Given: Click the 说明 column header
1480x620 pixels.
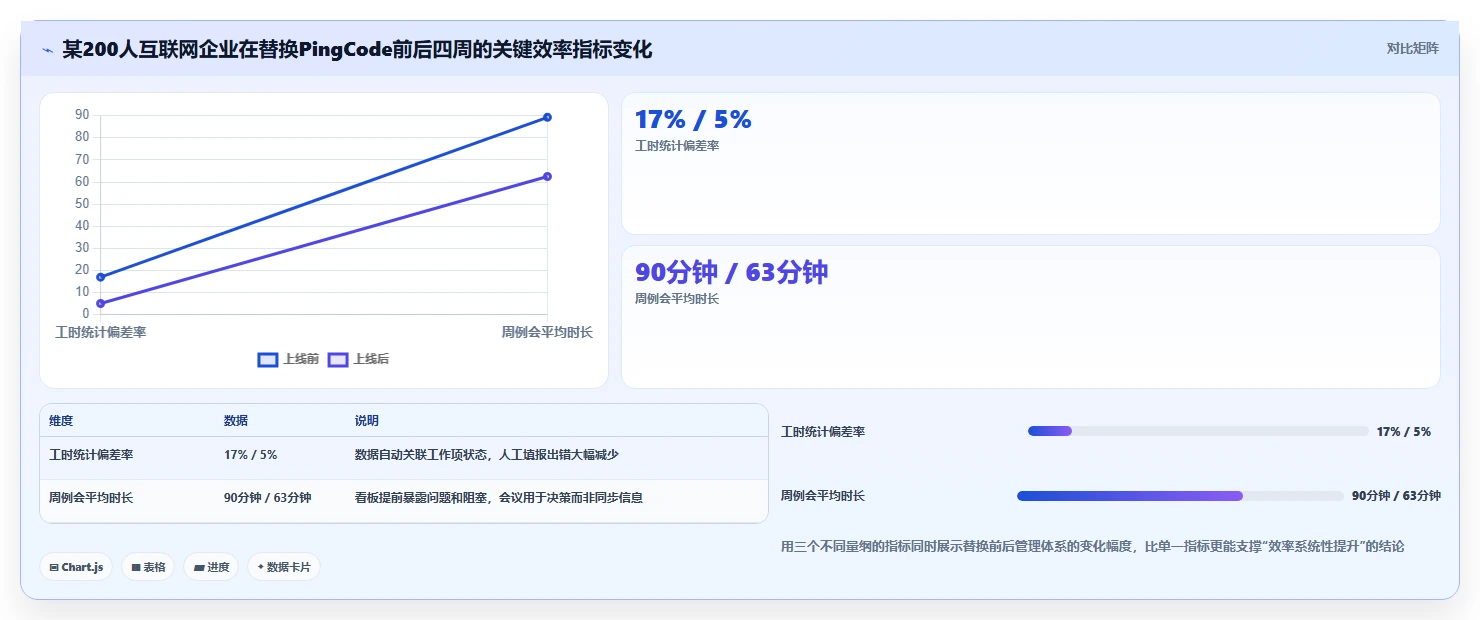Looking at the screenshot, I should tap(367, 421).
